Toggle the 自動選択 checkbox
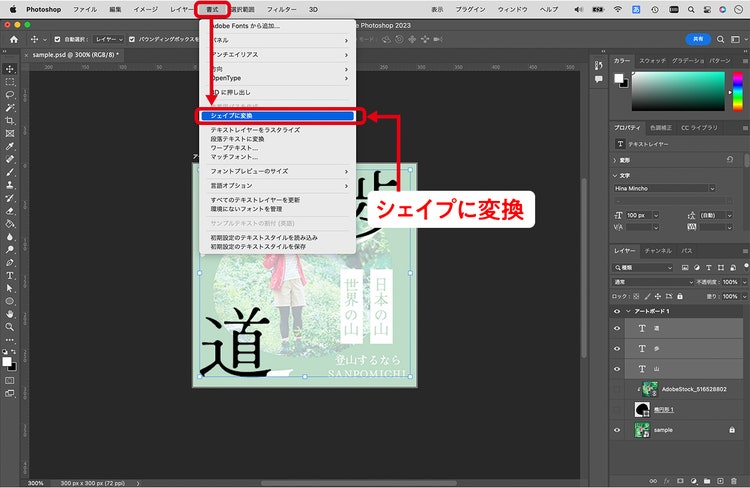Screen dimensions: 750x488 [x=57, y=39]
